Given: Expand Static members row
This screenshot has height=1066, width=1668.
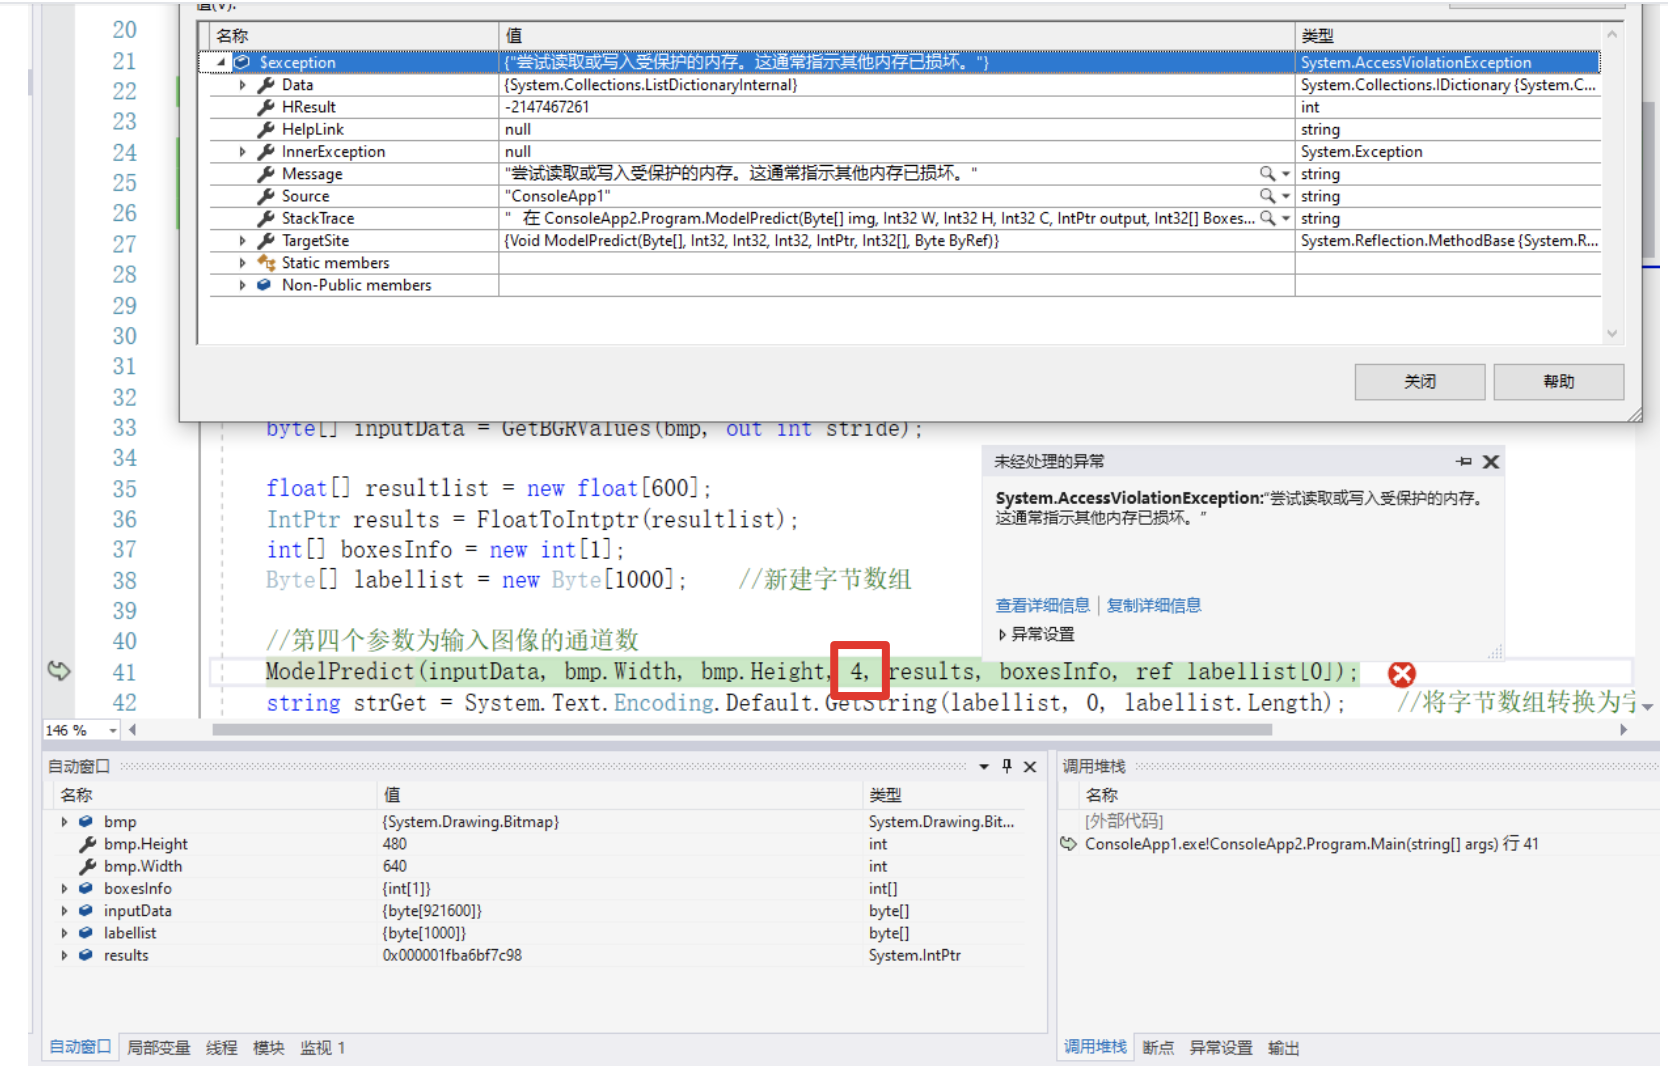Looking at the screenshot, I should (243, 263).
